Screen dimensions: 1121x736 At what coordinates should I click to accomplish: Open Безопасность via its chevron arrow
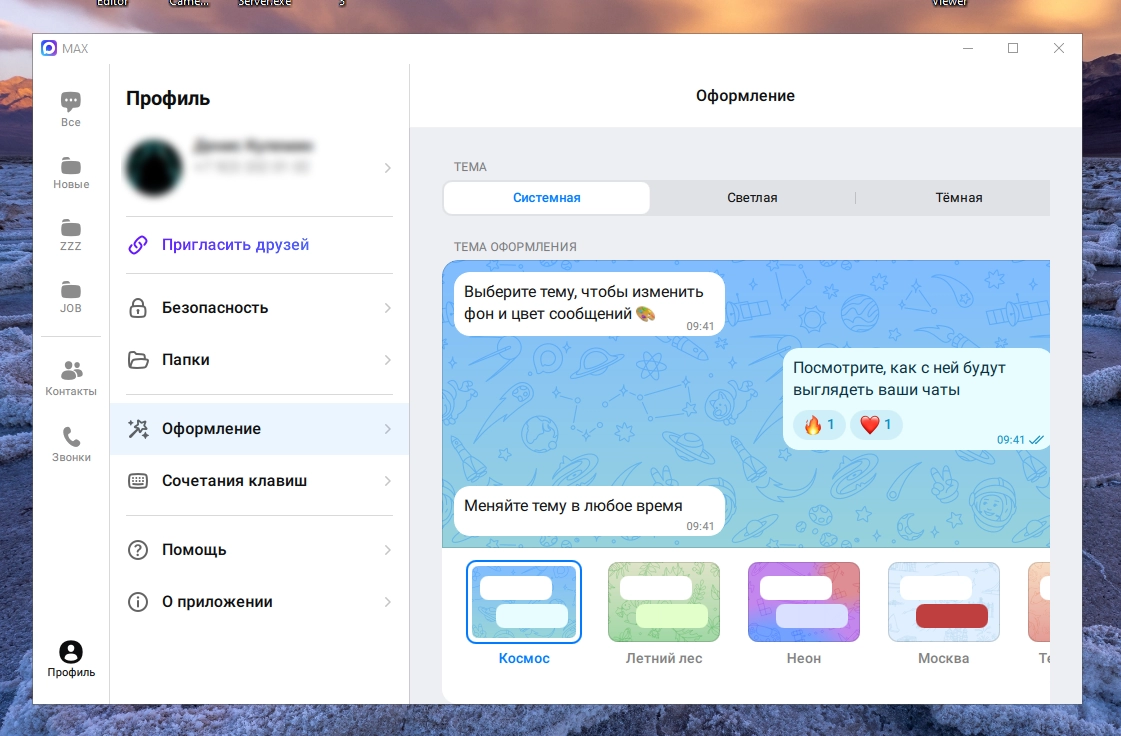[387, 308]
